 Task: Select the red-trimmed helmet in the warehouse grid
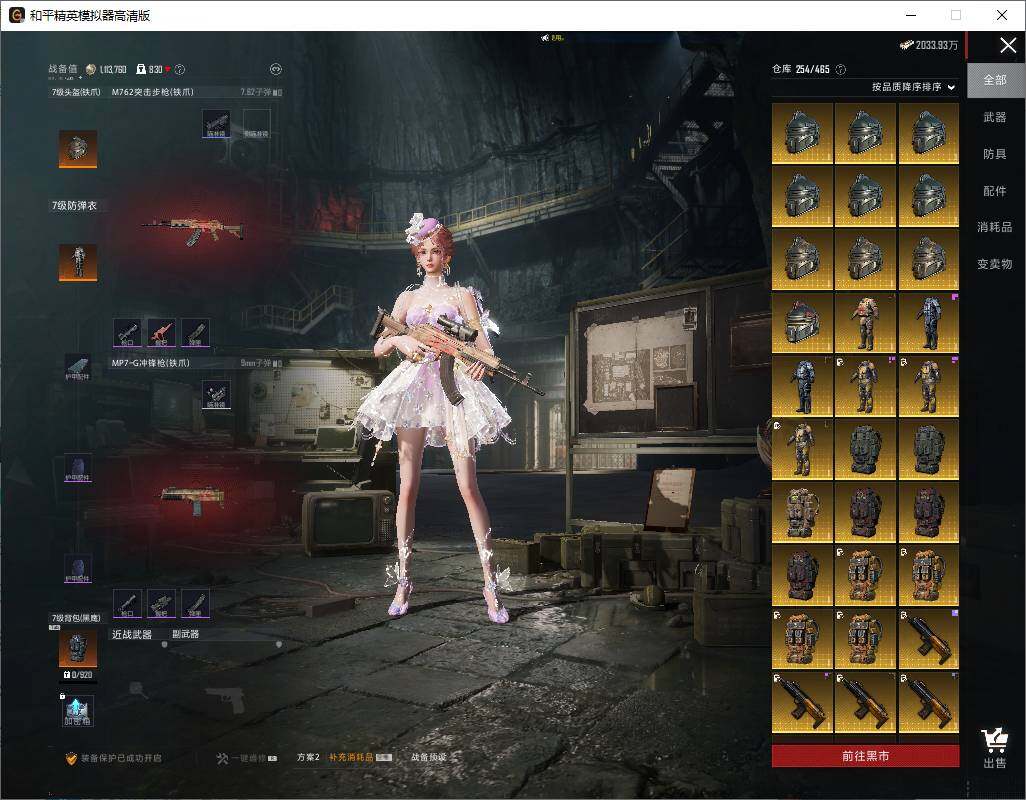tap(802, 323)
